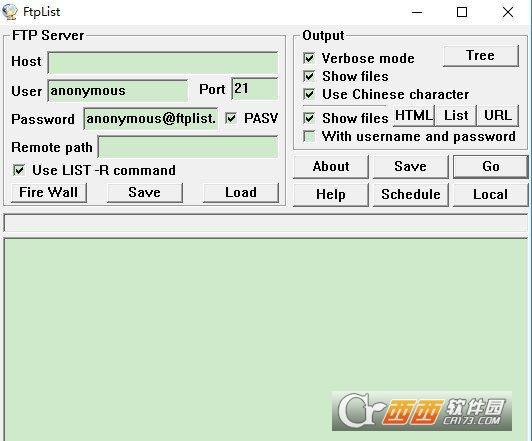Click the Password input field
Screen dimensions: 532x441
pos(151,119)
